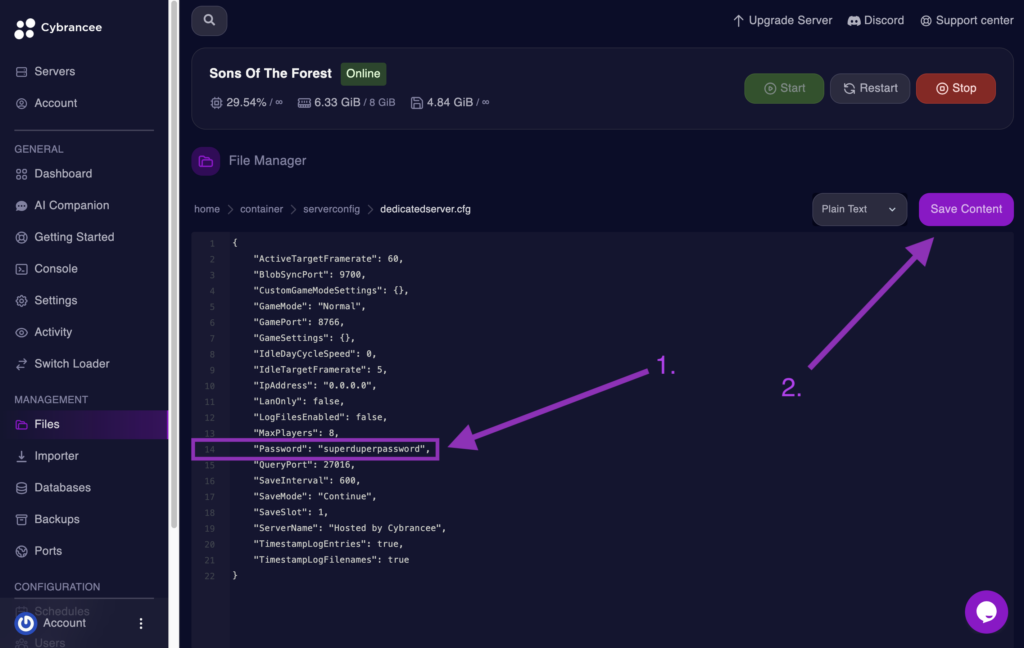Click the Ports globe icon
The width and height of the screenshot is (1024, 648).
22,551
